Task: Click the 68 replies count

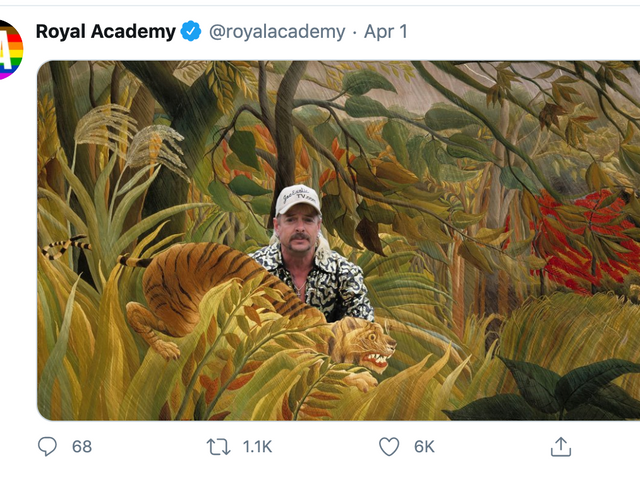Action: point(82,447)
